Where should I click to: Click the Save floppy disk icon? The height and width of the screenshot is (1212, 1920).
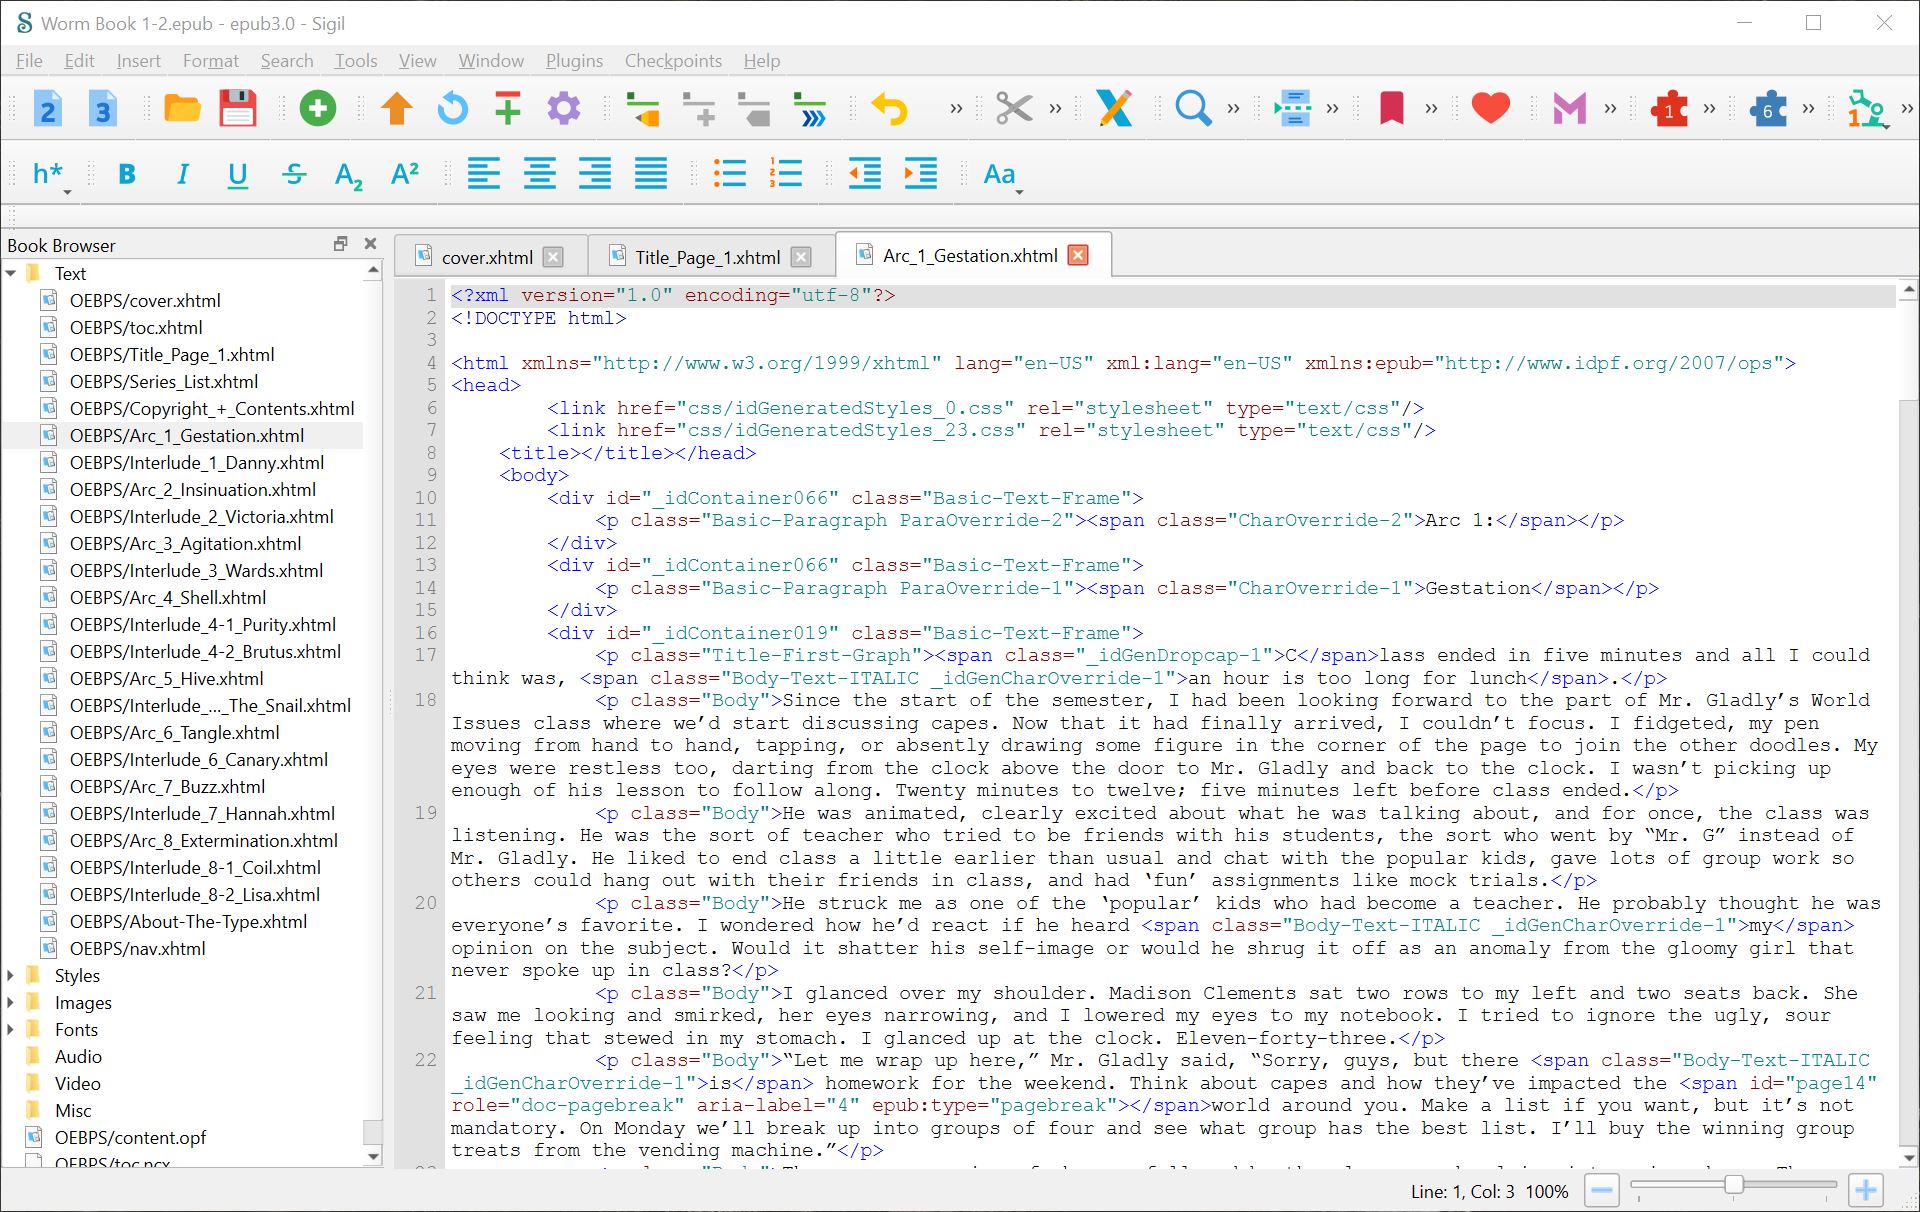(x=237, y=108)
